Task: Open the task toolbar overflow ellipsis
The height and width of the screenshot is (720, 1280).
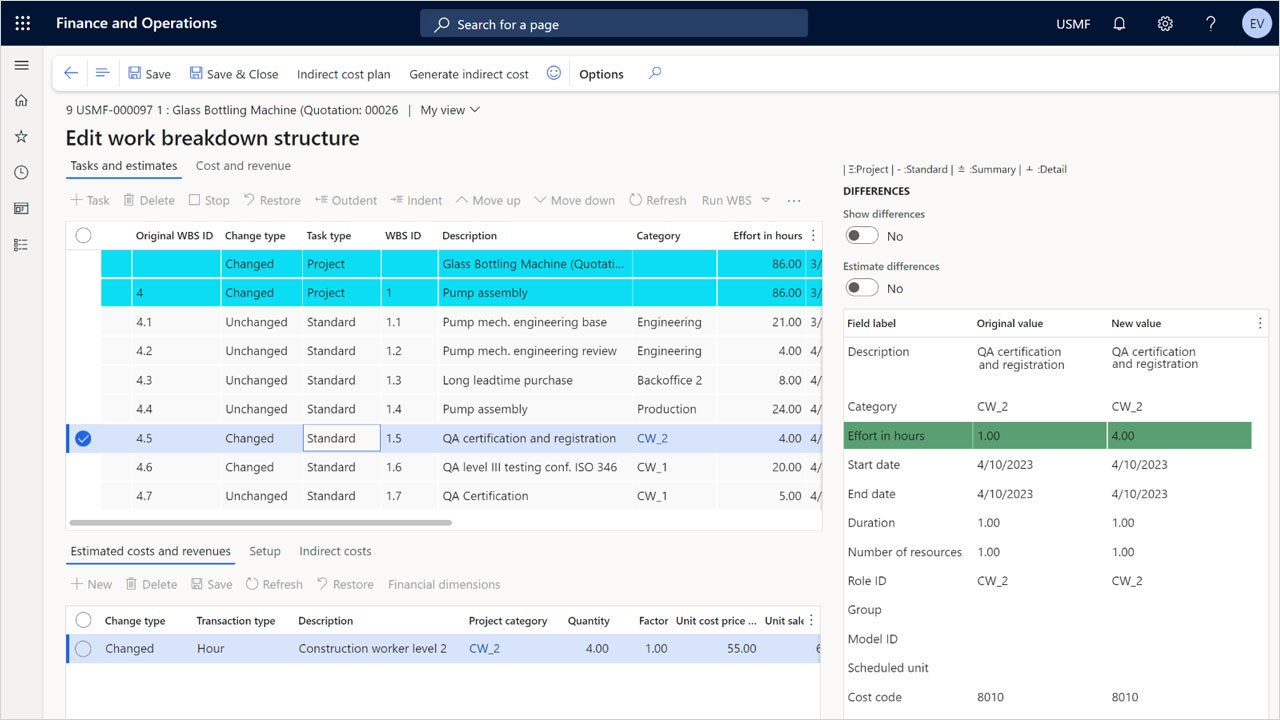Action: 794,200
